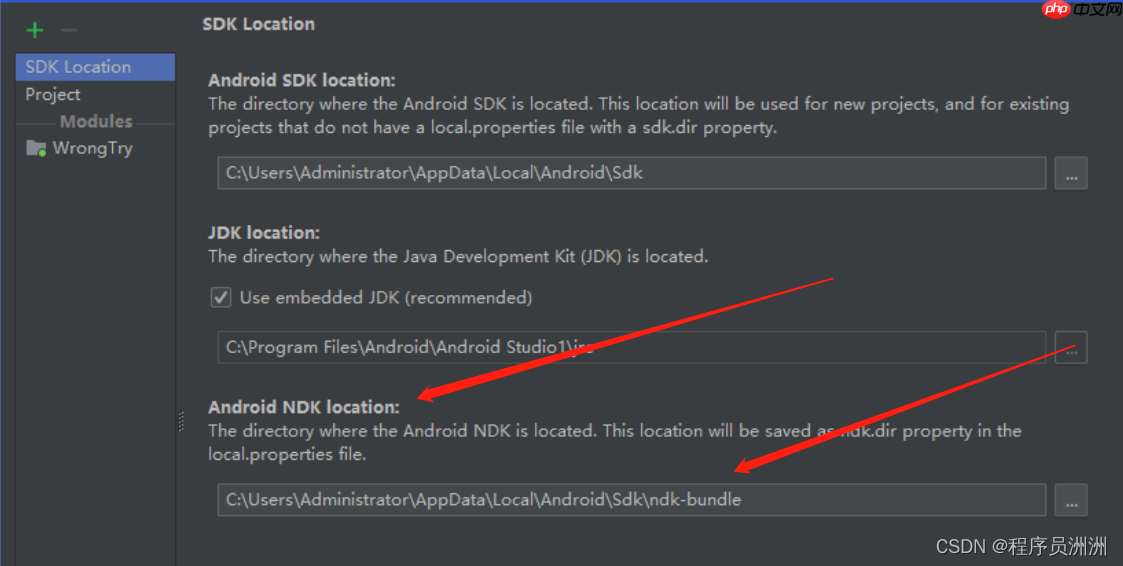Click the 'Android SDK location:' heading
This screenshot has height=566, width=1123.
click(302, 80)
